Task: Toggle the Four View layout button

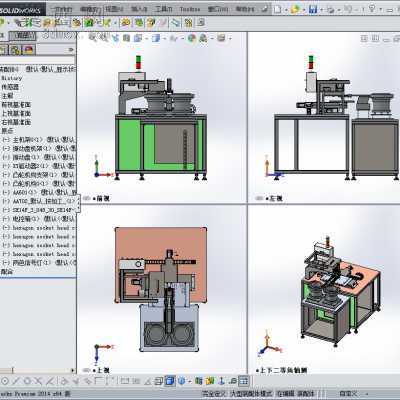Action: pos(244,381)
